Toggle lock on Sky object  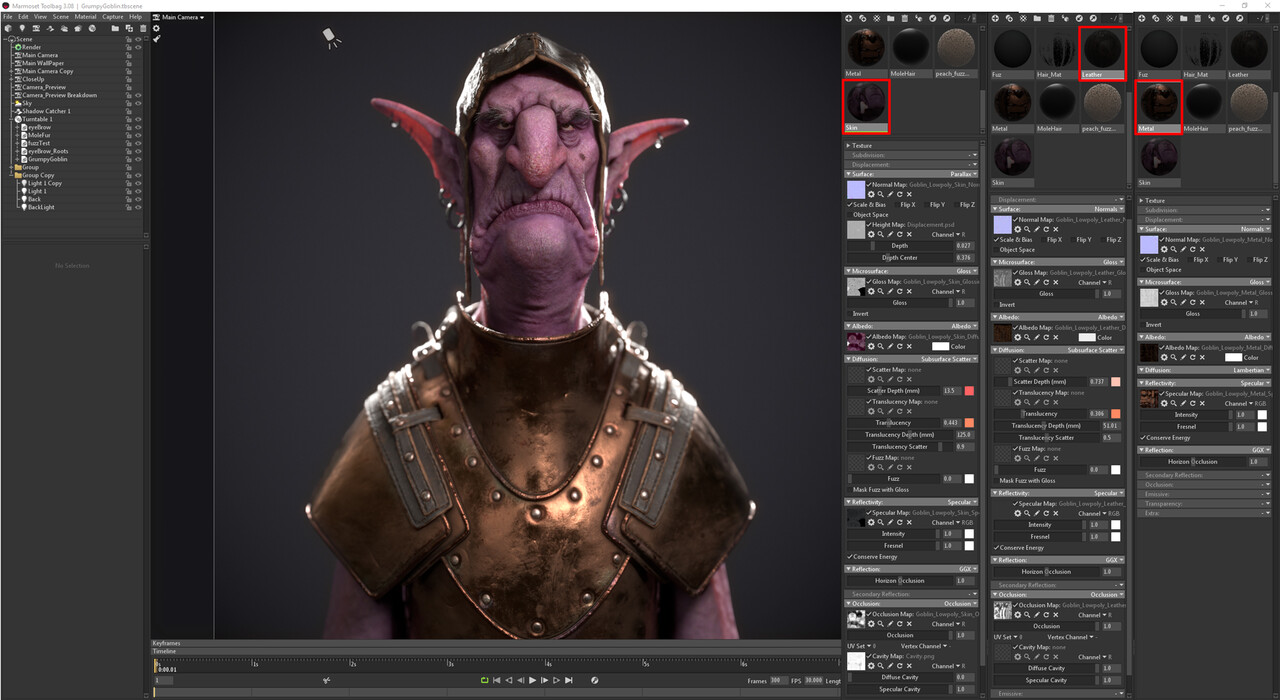129,103
